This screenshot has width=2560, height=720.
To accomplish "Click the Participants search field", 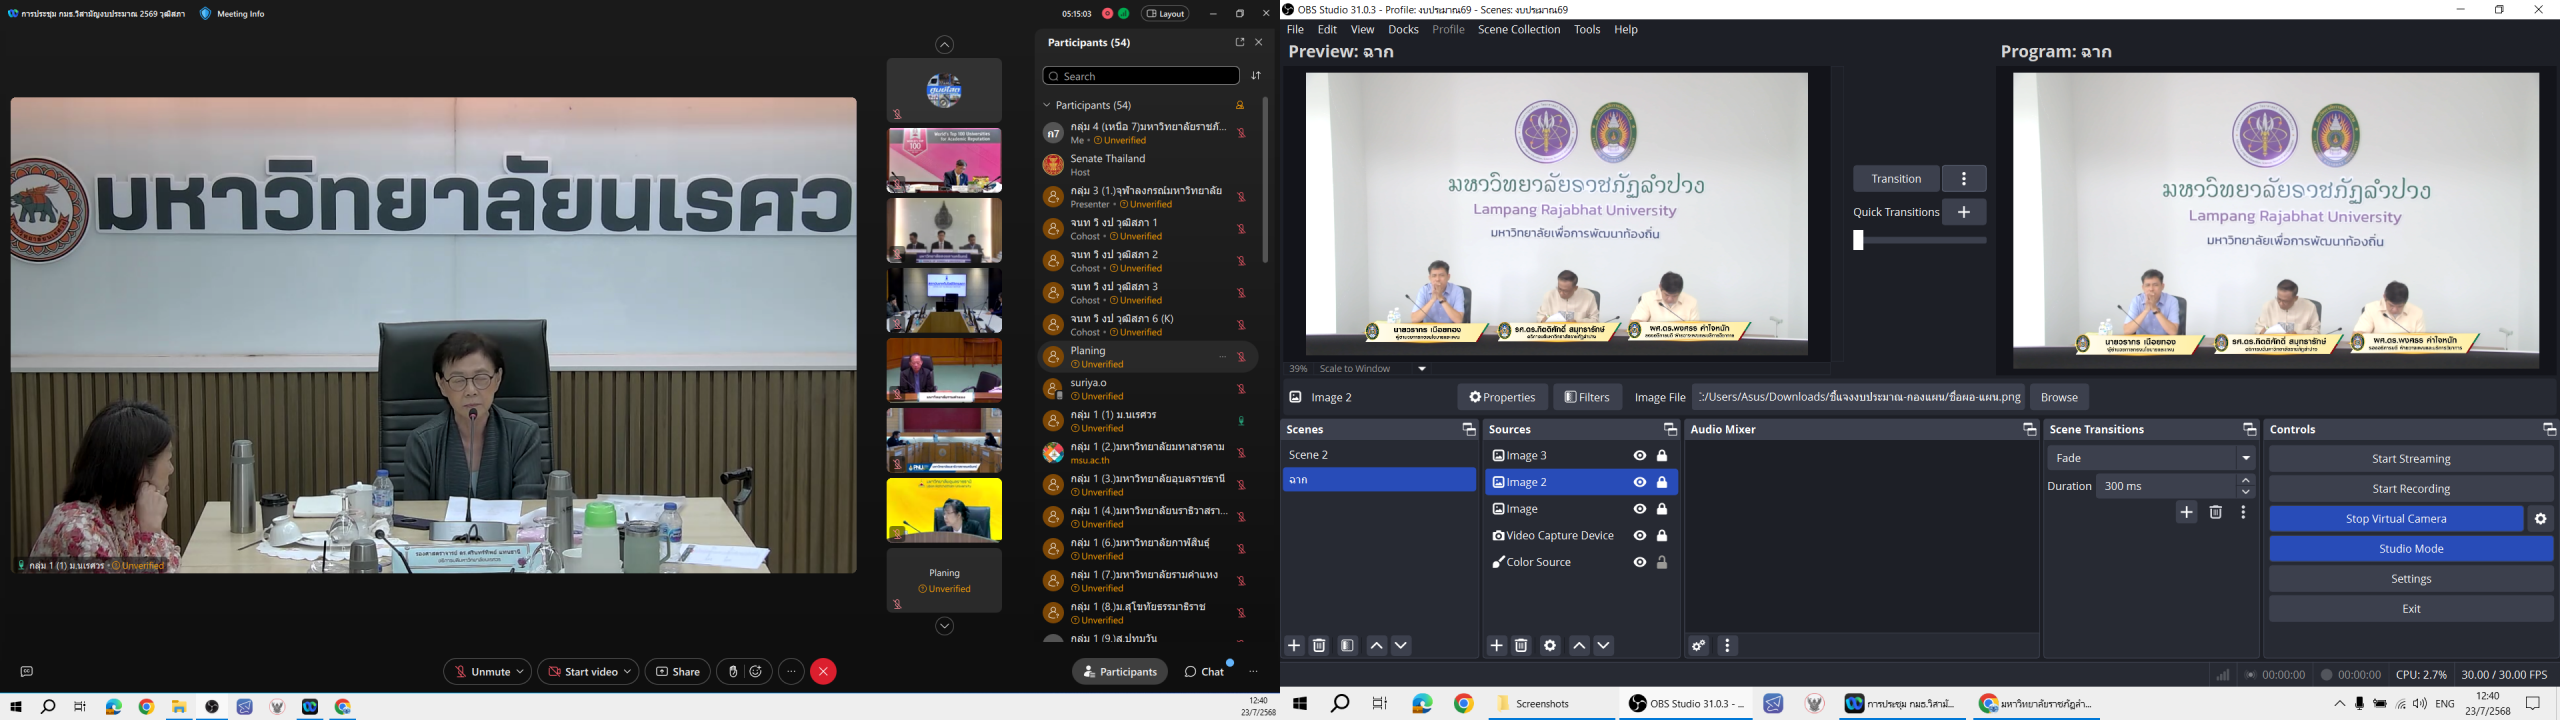I will click(x=1141, y=76).
